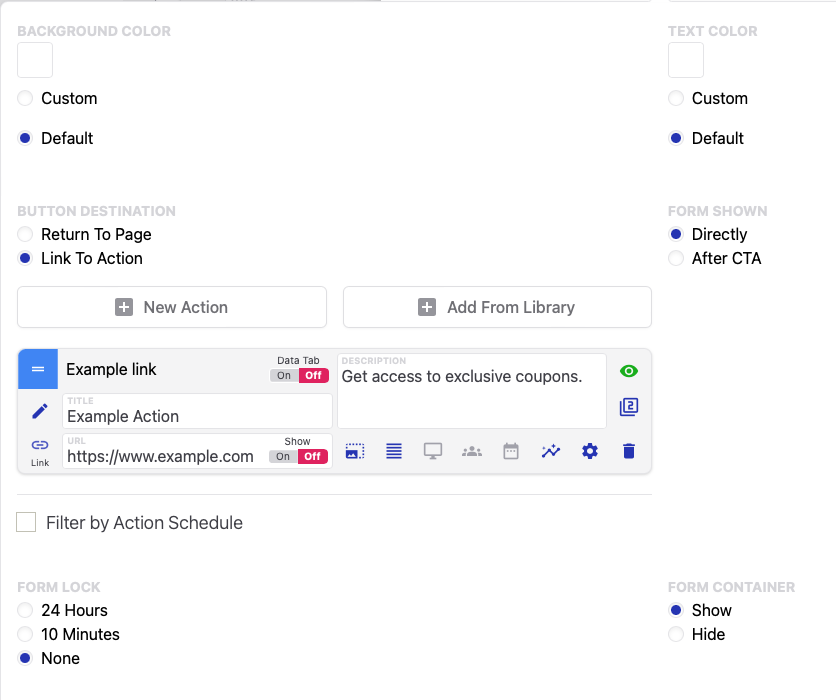Click the text alignment lines icon
836x700 pixels.
tap(394, 451)
